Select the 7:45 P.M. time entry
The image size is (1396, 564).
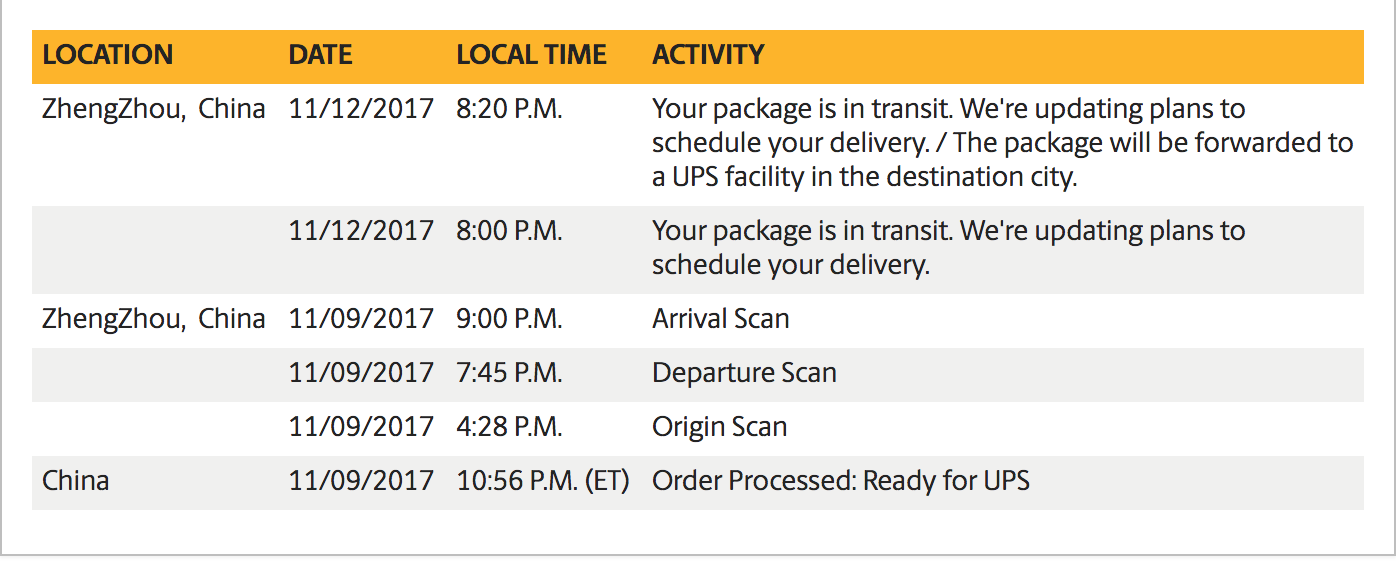coord(509,373)
